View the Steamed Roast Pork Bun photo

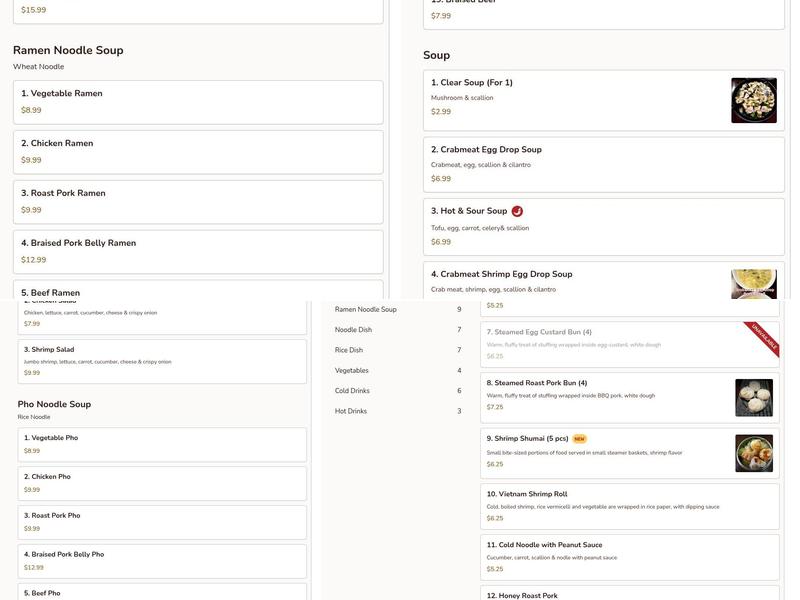754,397
